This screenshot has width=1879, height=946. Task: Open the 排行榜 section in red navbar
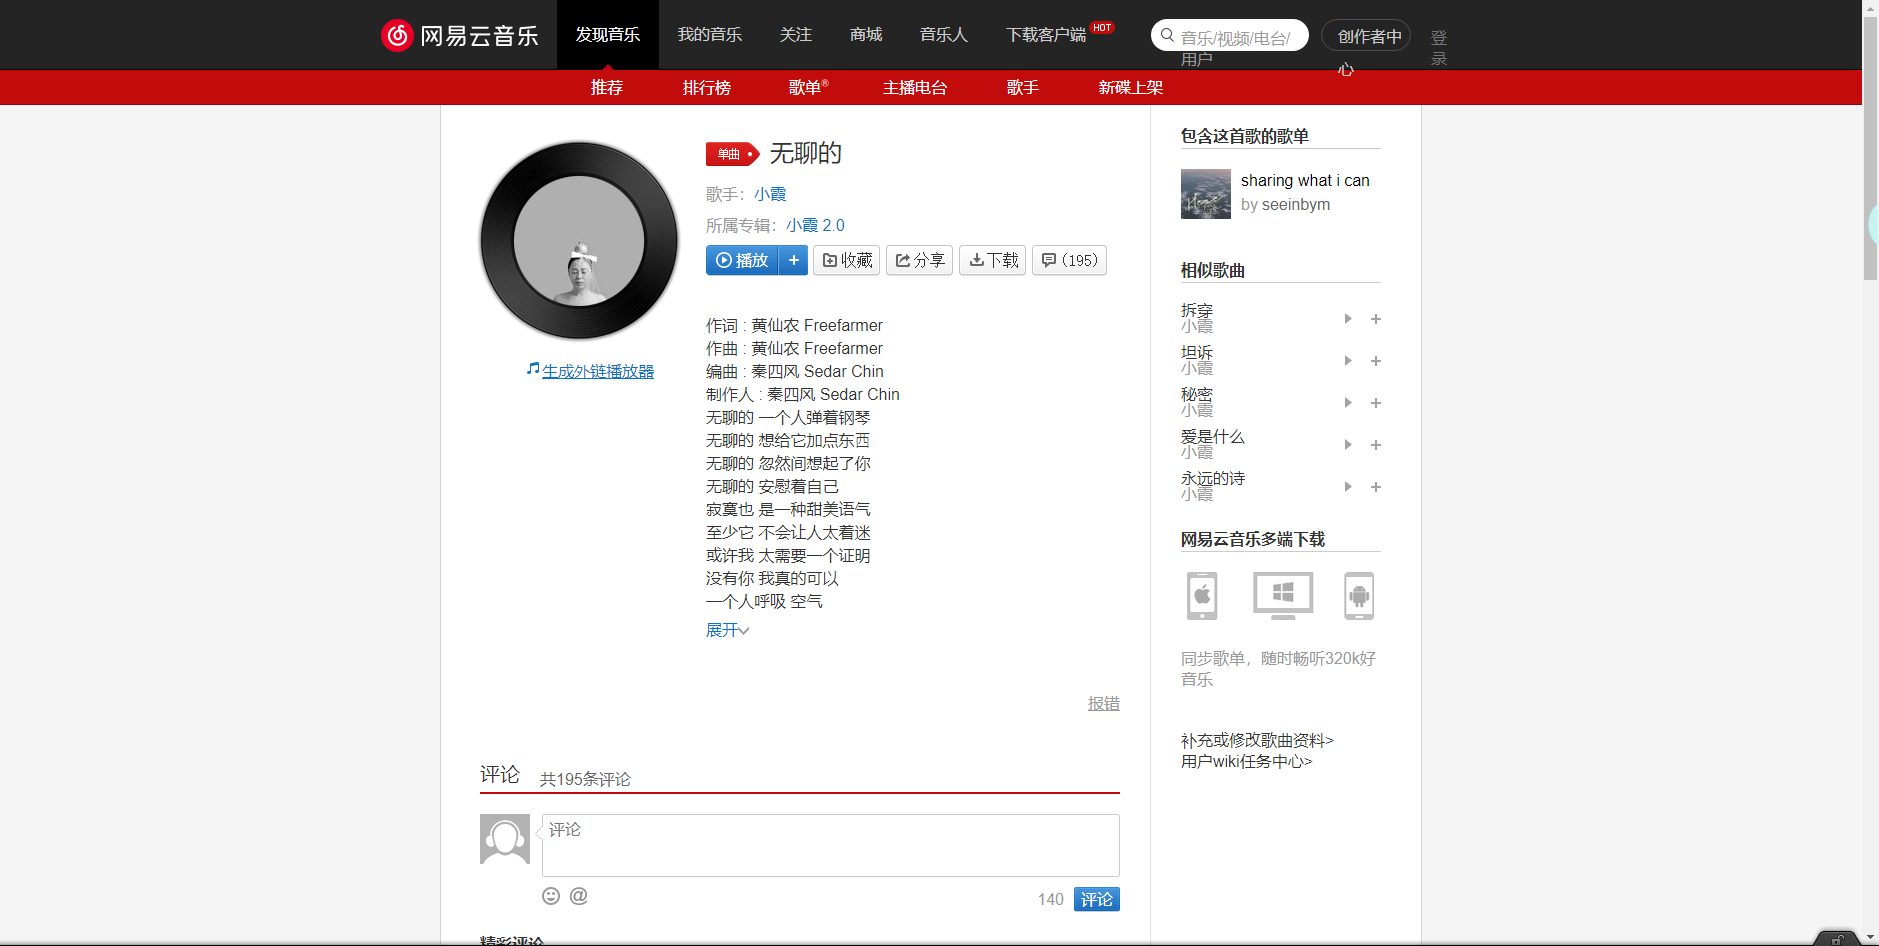[x=706, y=88]
